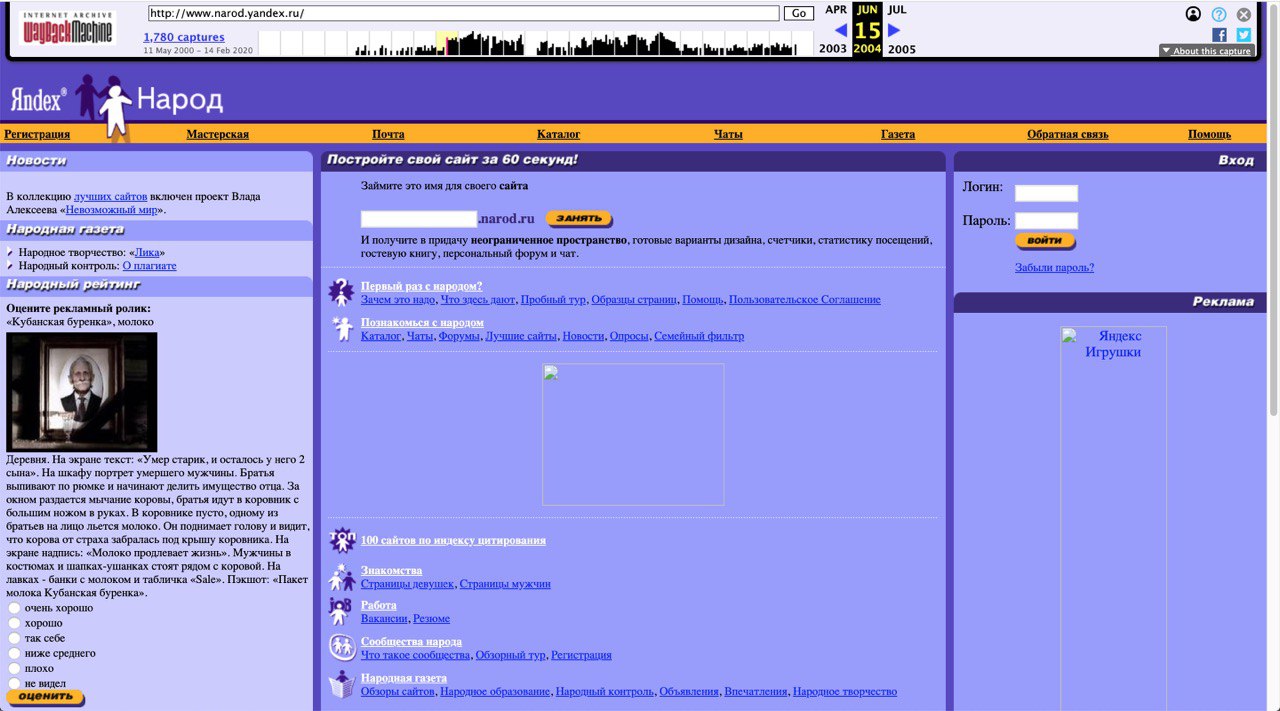Open the 1,780 captures link

183,38
